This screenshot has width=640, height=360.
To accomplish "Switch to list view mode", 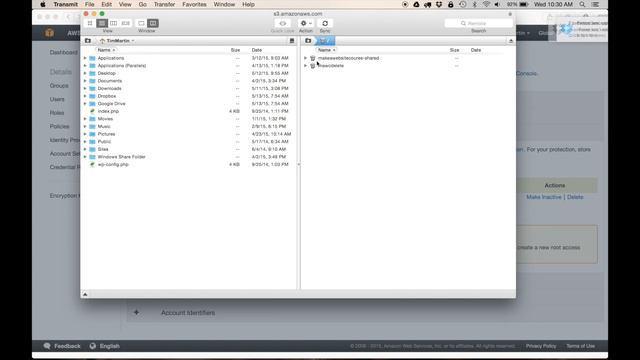I will tap(102, 23).
